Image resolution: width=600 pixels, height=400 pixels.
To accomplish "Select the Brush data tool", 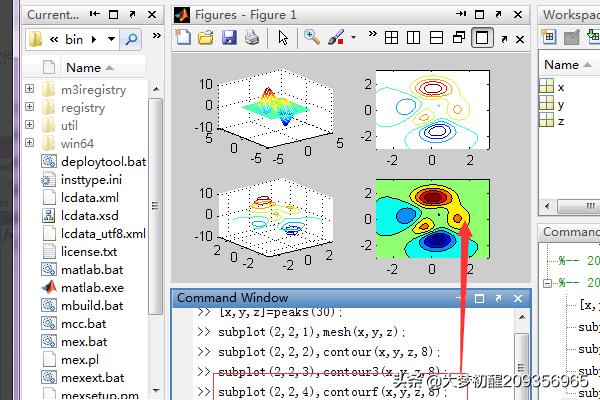I will coord(334,38).
